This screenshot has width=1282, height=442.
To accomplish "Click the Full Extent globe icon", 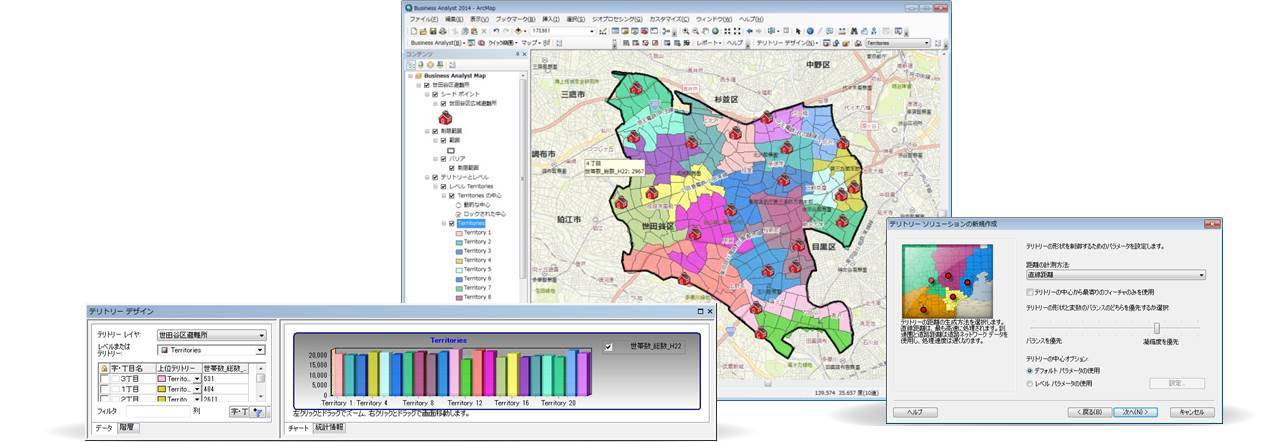I will [x=715, y=31].
